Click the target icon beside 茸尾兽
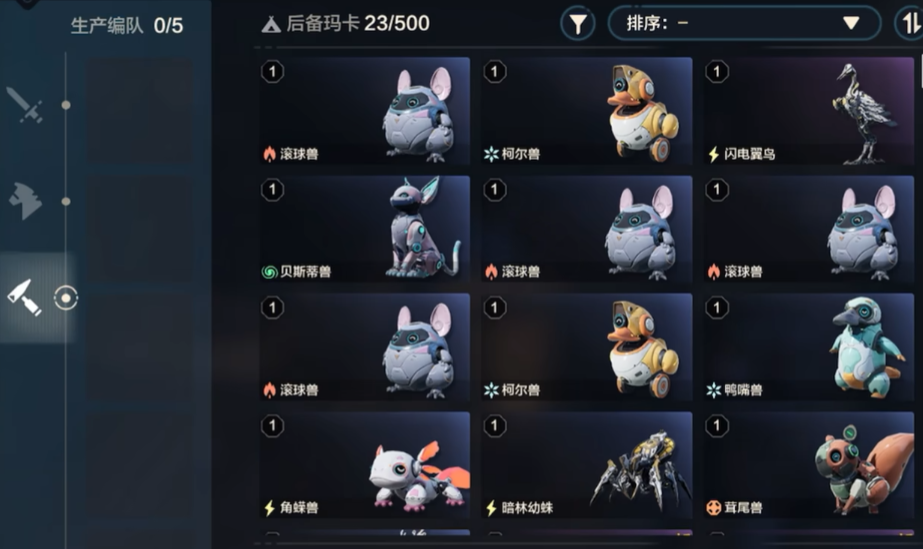Viewport: 923px width, 549px height. 713,507
